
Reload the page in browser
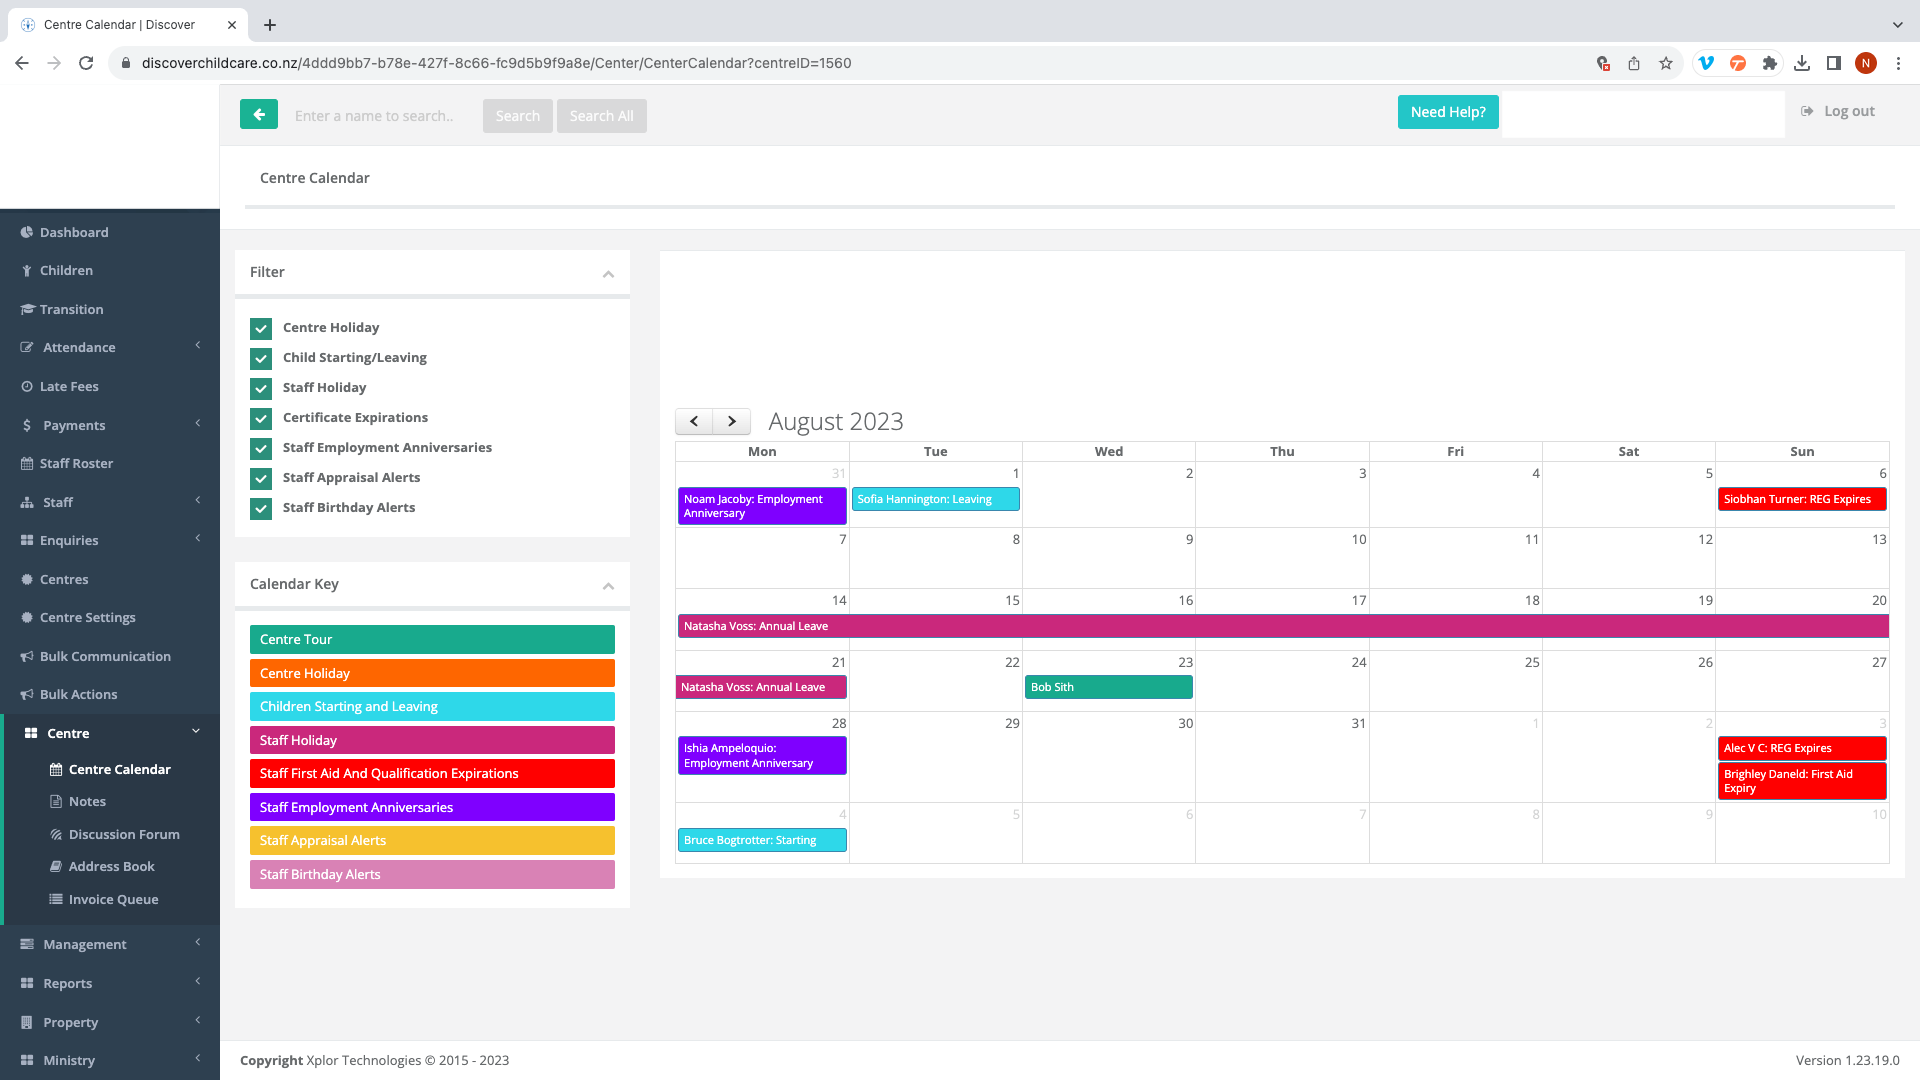(86, 63)
